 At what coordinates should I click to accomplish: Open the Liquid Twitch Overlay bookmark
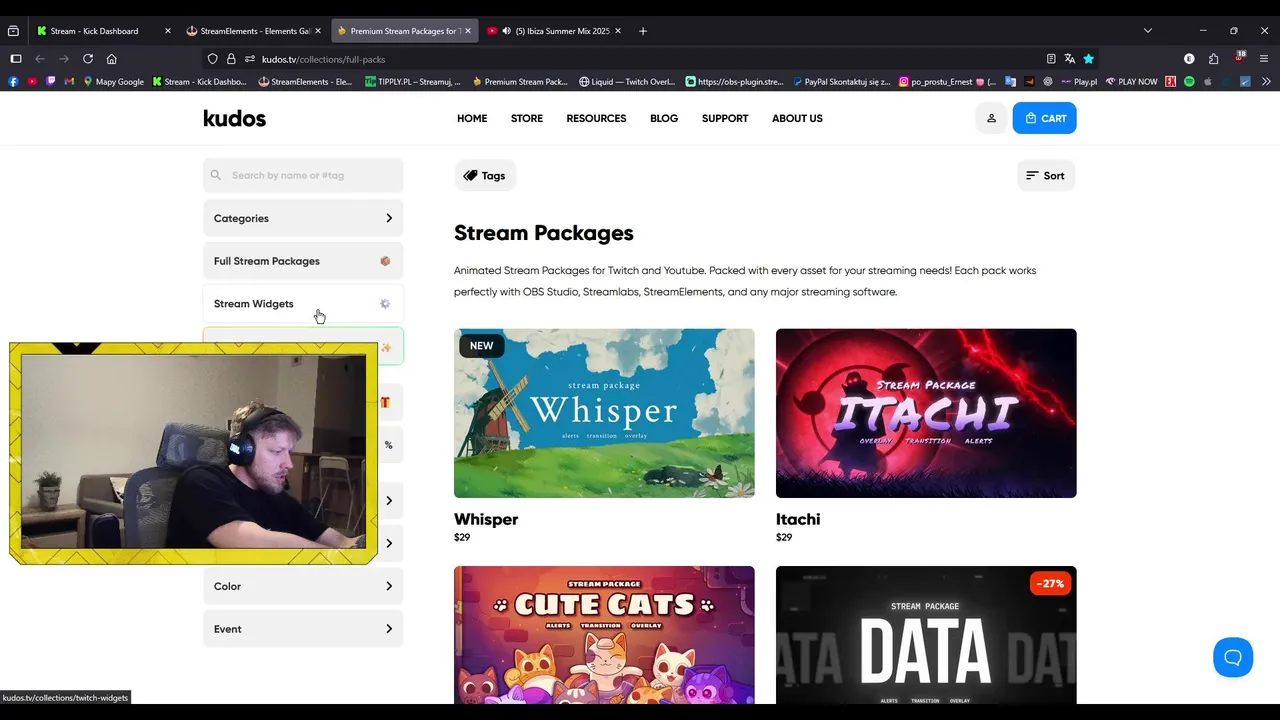(628, 82)
